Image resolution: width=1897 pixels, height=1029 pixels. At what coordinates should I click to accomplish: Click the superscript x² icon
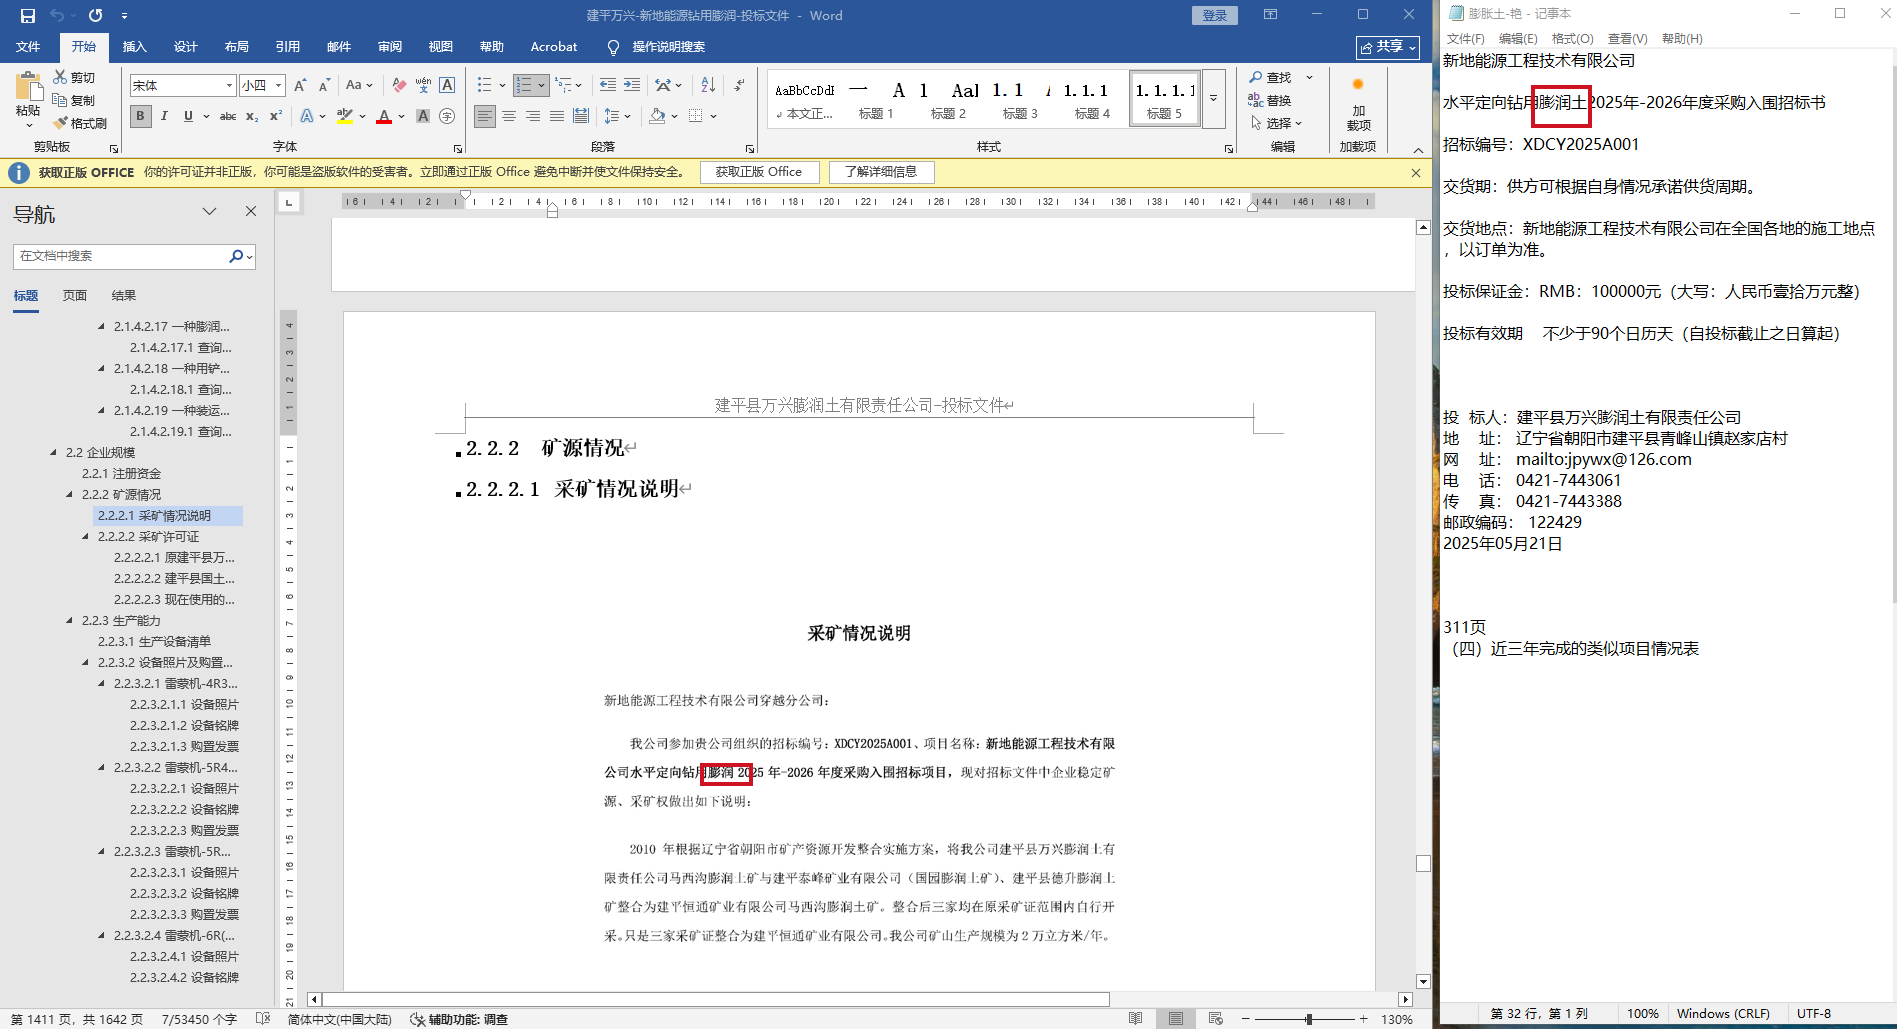click(276, 116)
